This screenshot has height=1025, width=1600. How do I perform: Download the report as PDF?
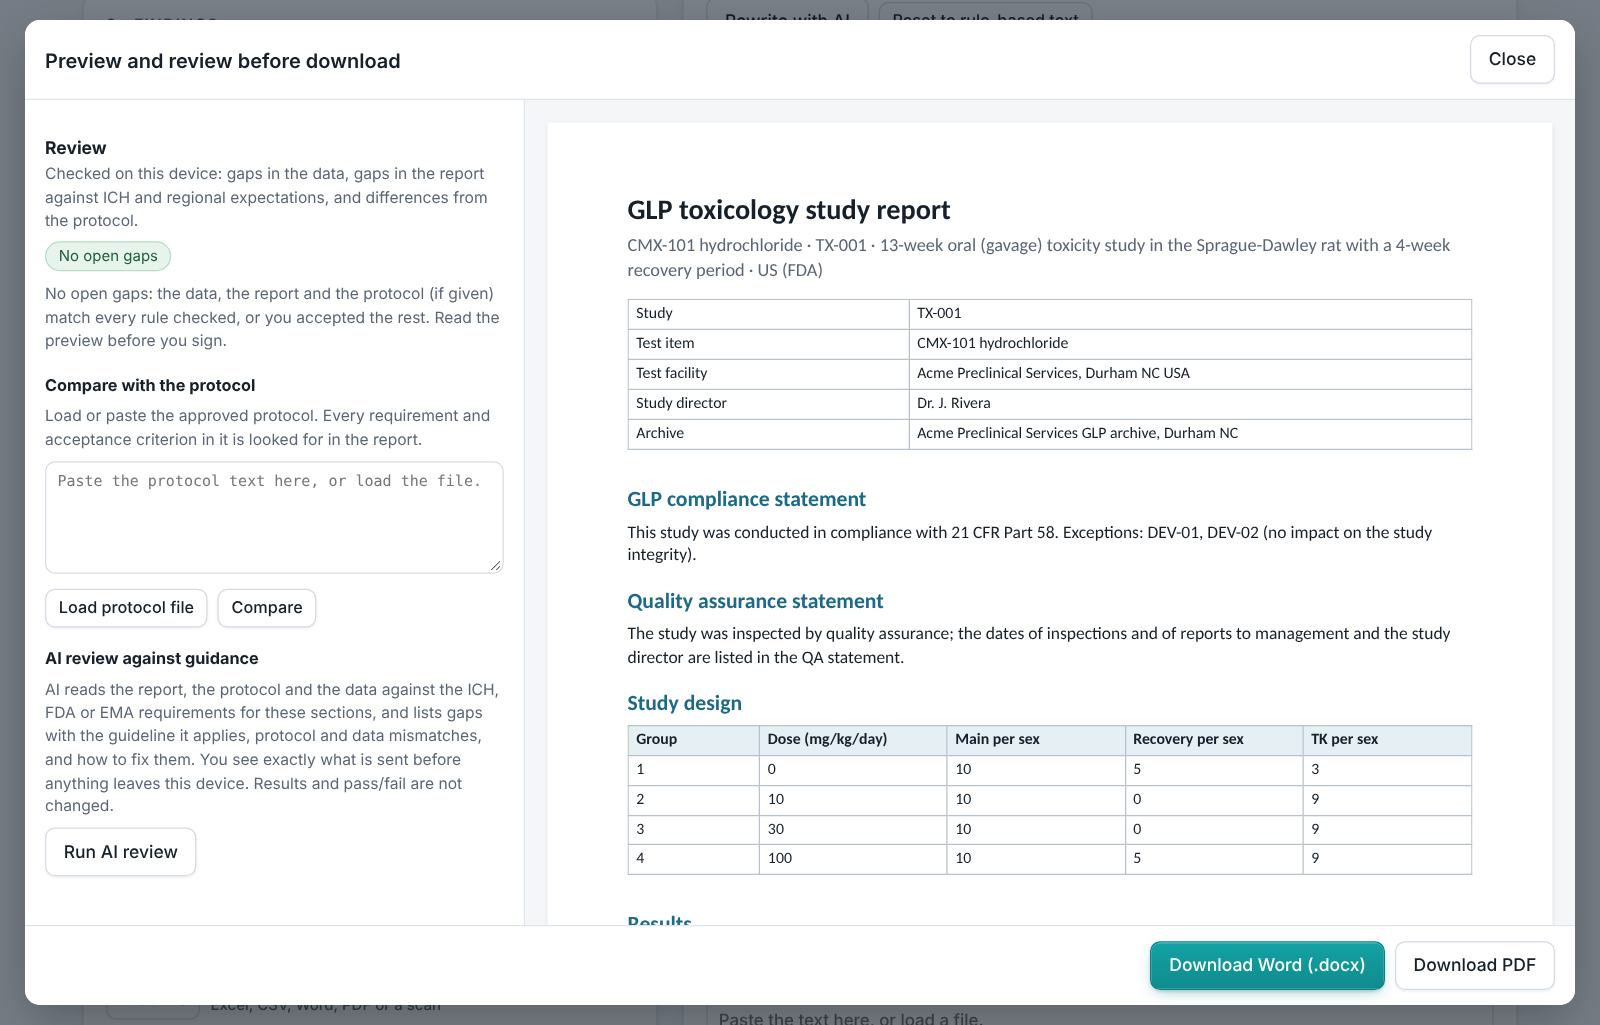(1474, 965)
